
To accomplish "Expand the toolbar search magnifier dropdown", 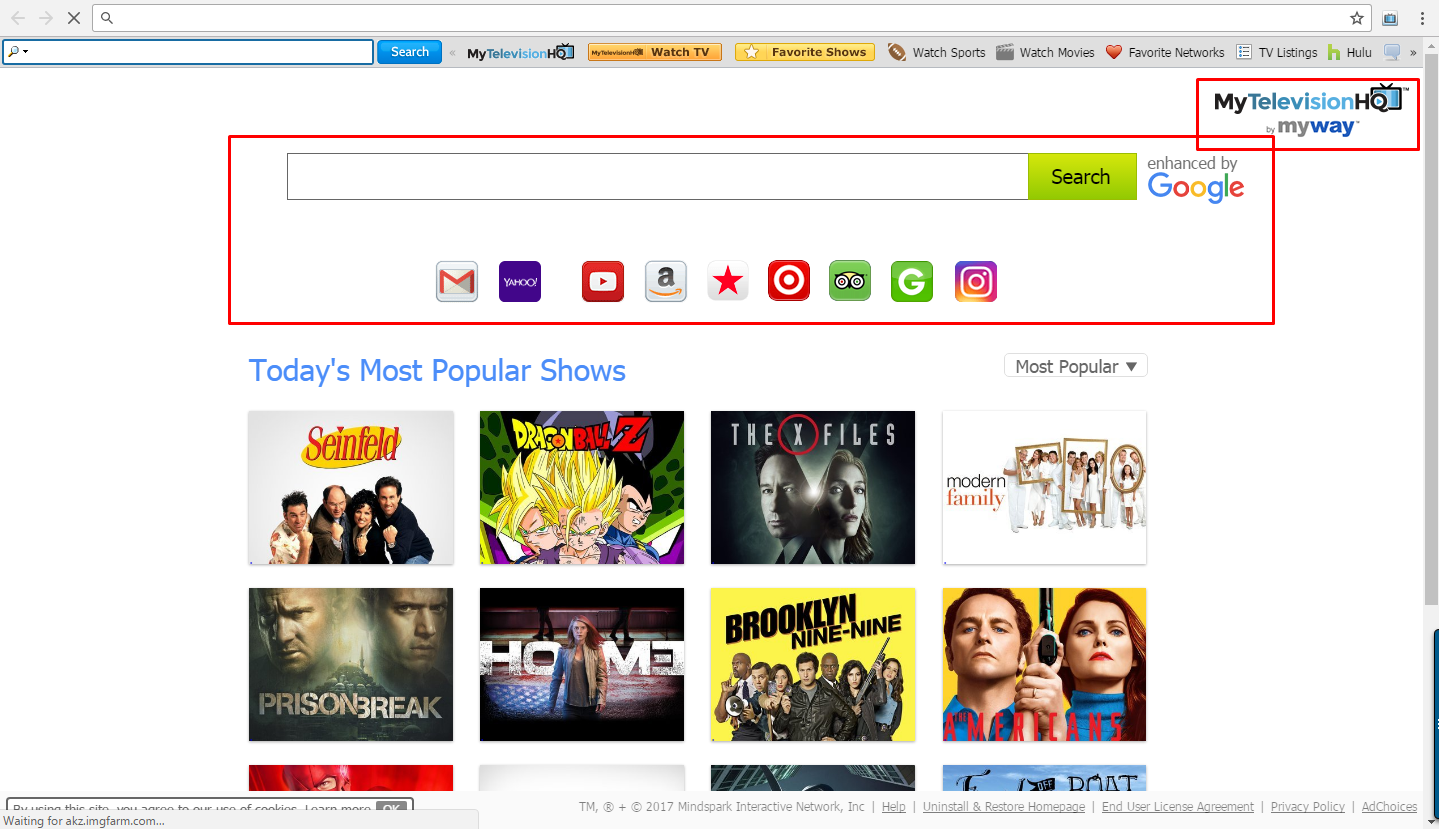I will [x=17, y=52].
